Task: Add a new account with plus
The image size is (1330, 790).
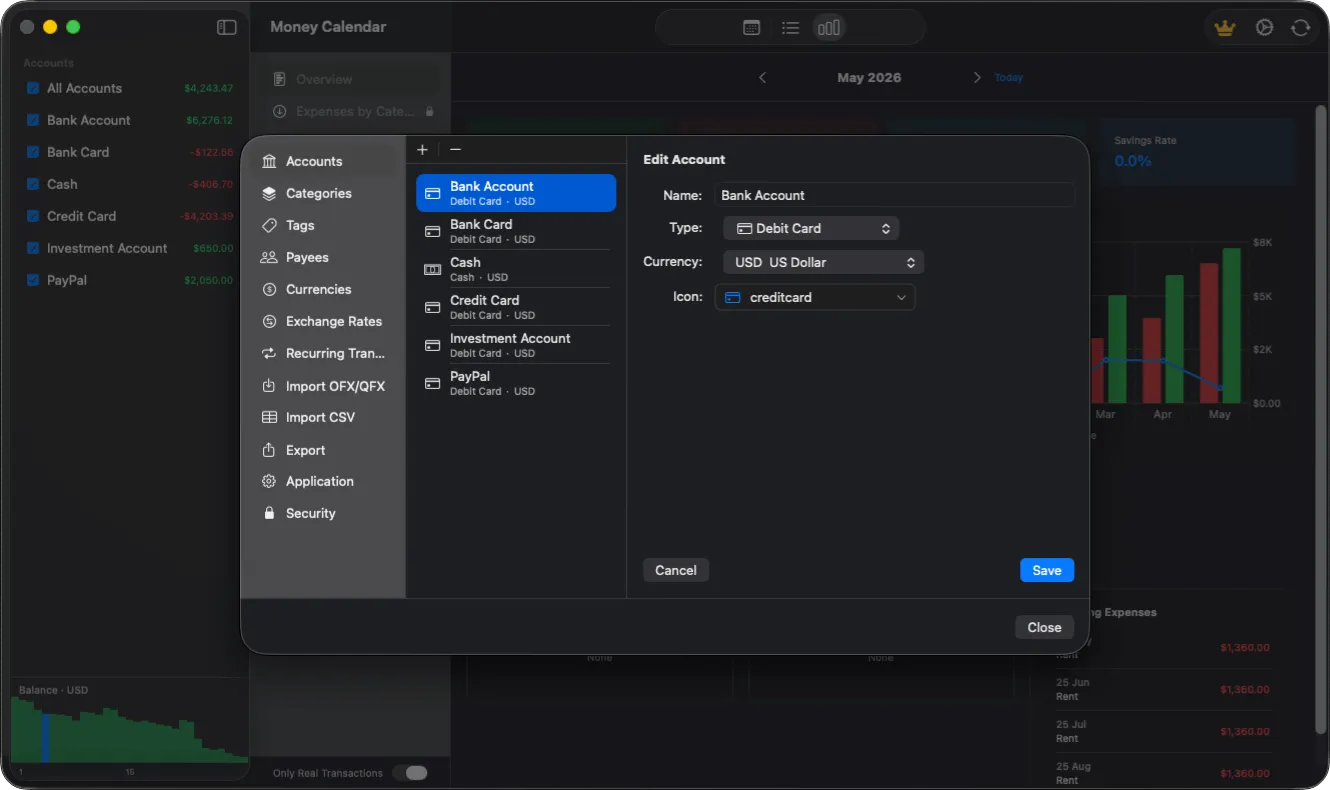Action: pos(422,149)
